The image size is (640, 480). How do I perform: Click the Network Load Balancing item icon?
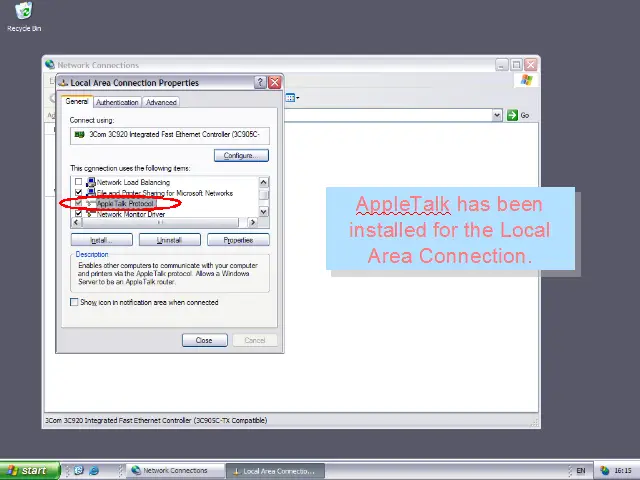[x=91, y=182]
